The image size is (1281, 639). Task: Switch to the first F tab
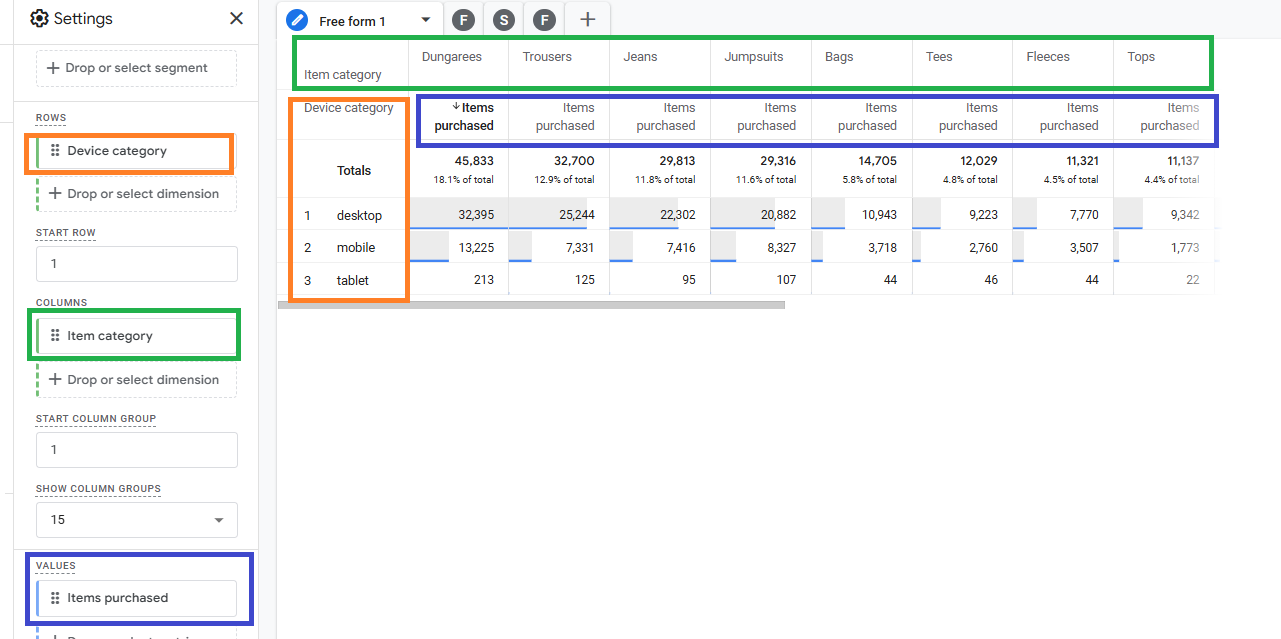[463, 19]
